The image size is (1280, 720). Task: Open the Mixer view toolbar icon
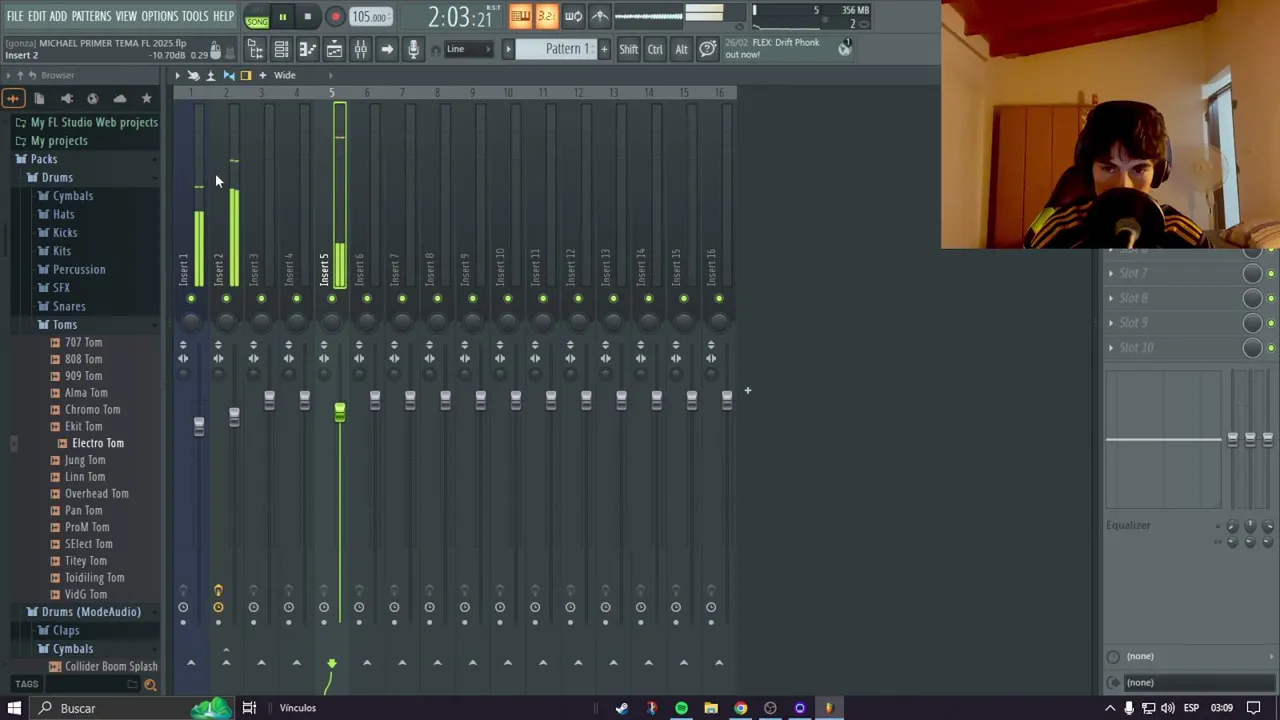(360, 49)
